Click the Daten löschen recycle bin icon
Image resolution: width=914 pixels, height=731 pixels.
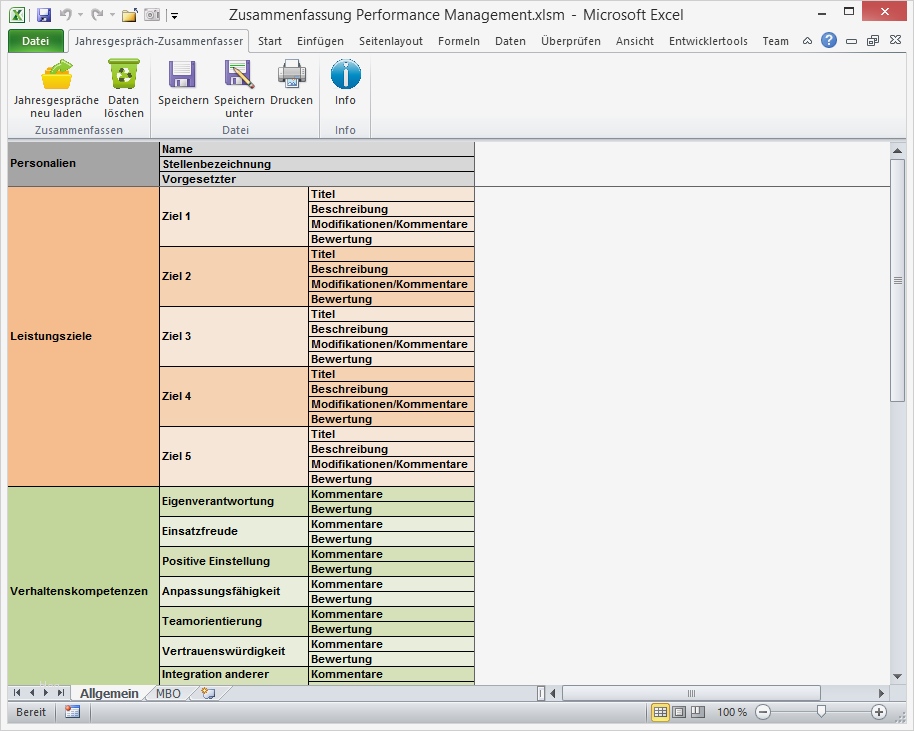coord(124,76)
